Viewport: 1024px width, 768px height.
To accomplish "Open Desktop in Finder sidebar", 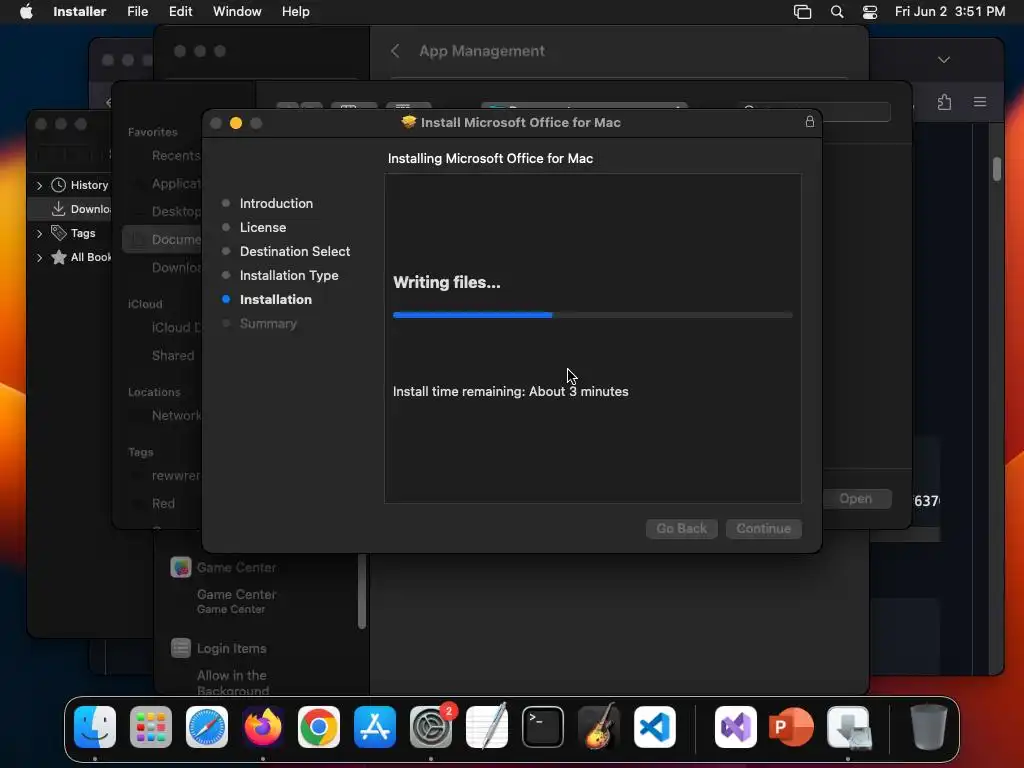I will pos(175,212).
